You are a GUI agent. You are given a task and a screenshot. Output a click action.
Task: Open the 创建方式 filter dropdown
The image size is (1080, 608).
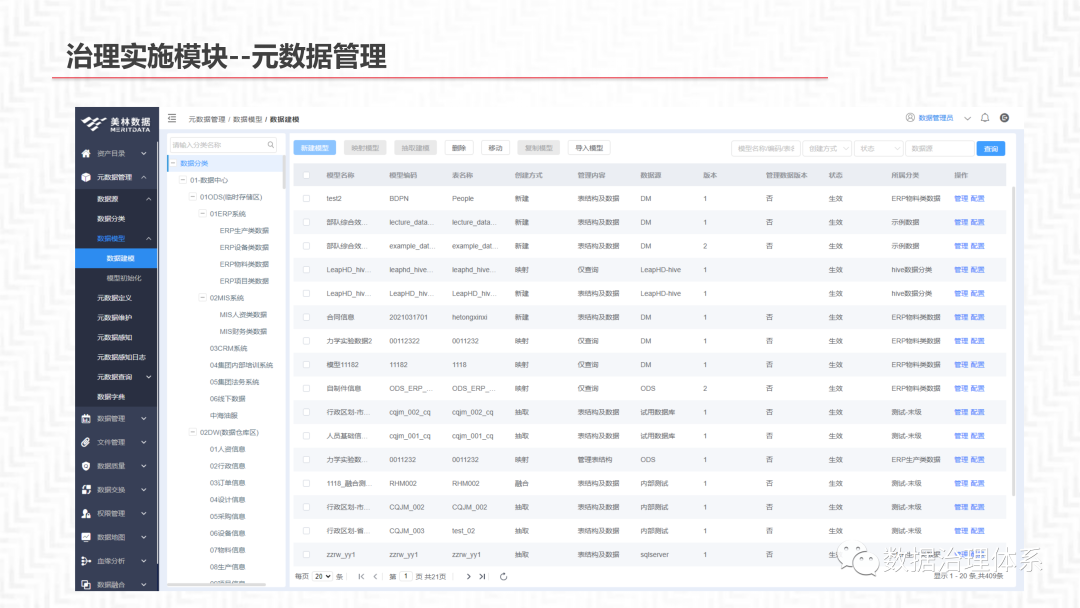click(826, 148)
